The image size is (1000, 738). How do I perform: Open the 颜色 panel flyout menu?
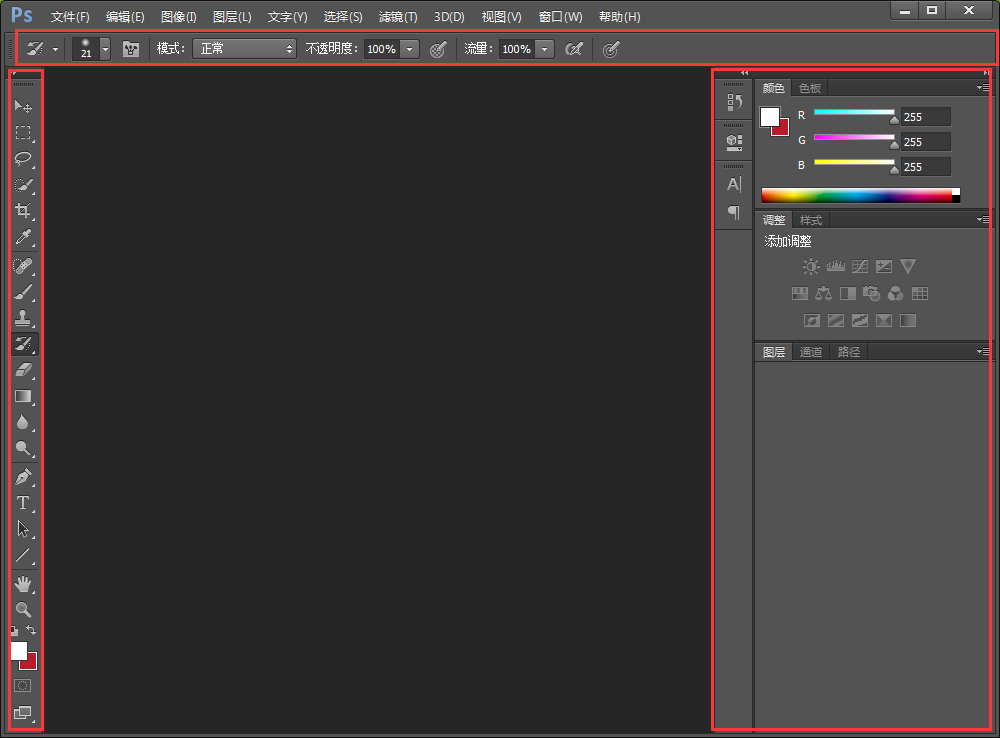click(x=983, y=87)
